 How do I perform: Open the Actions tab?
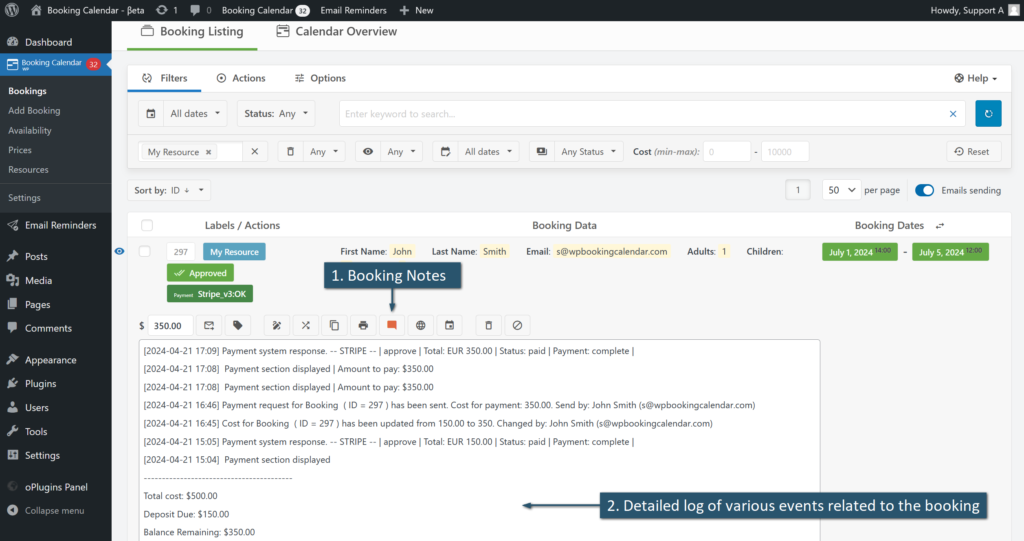(x=241, y=78)
